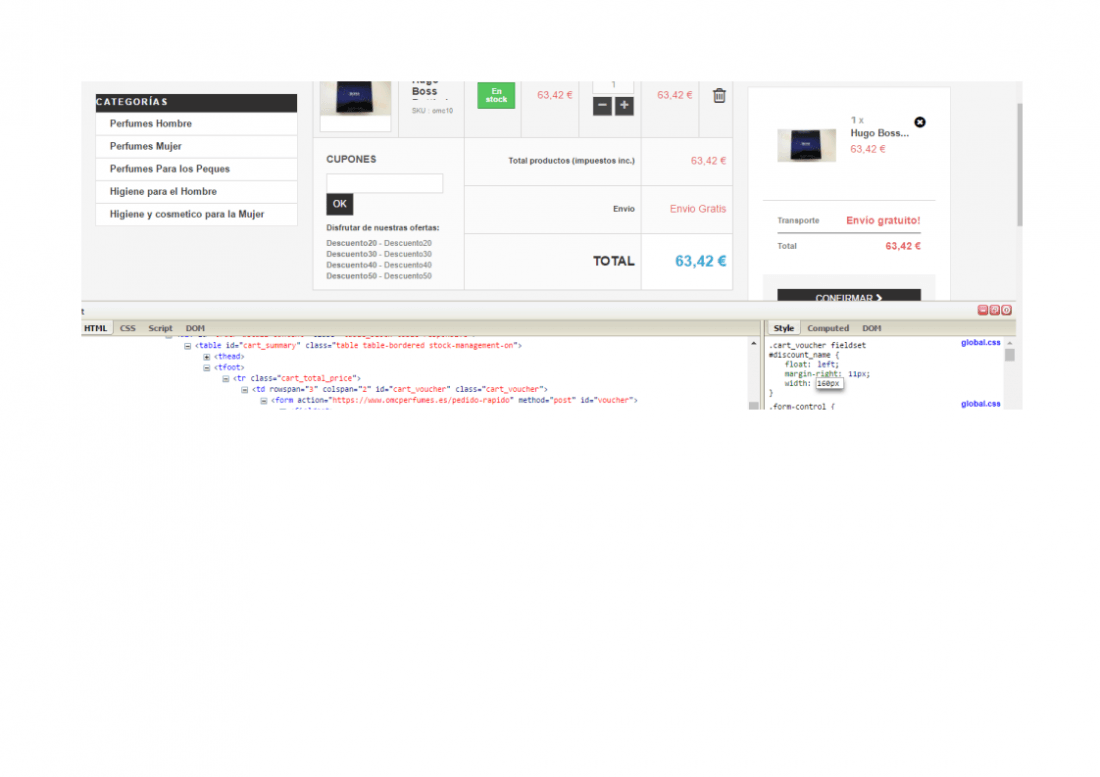Click the coupon code input field
The width and height of the screenshot is (1100, 777).
(384, 183)
